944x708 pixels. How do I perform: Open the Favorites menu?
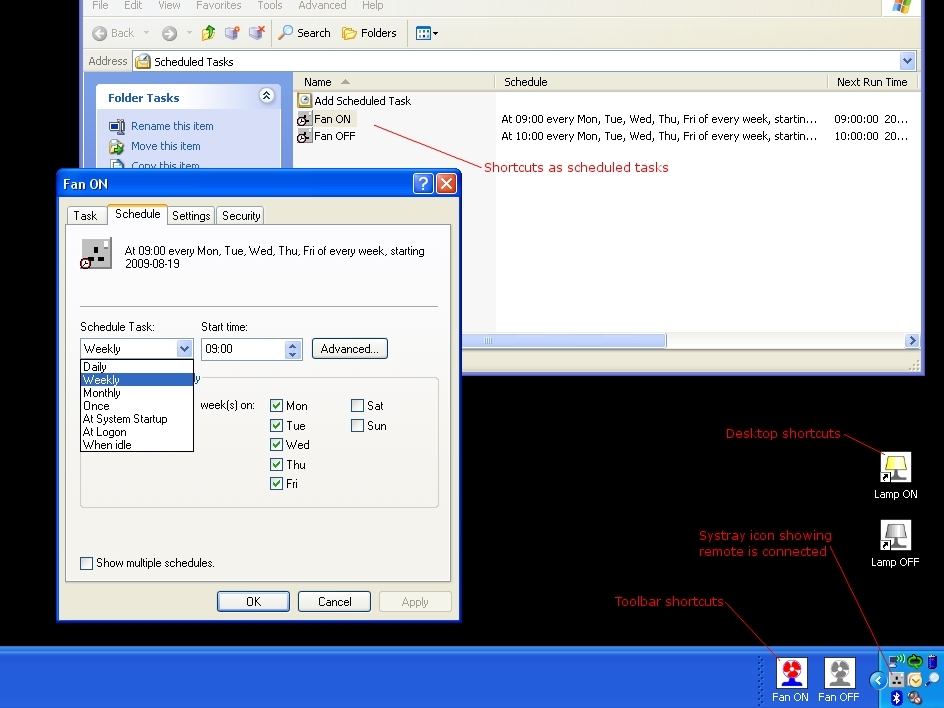[219, 5]
